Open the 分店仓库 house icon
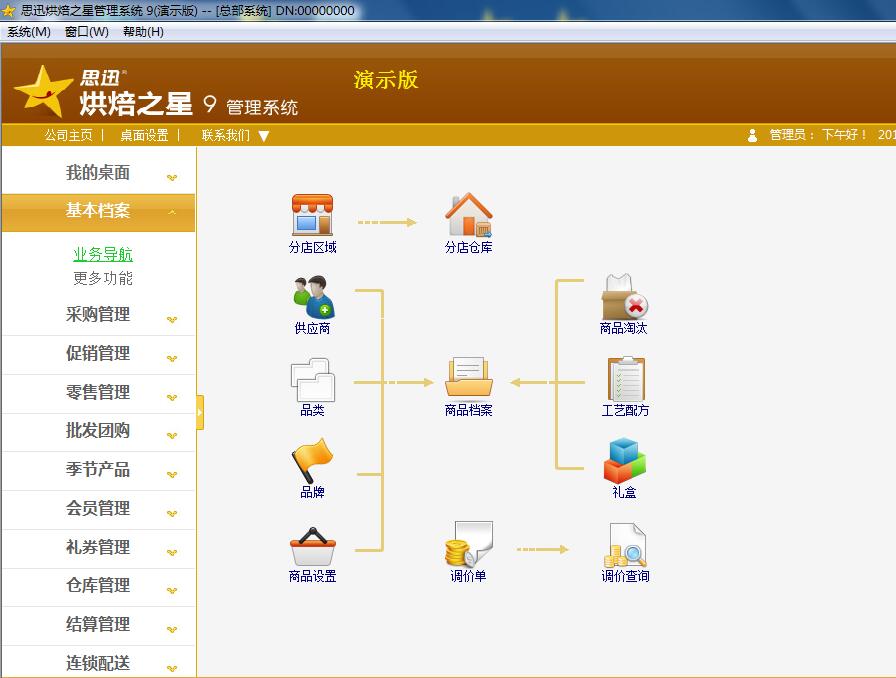The image size is (896, 678). [469, 215]
